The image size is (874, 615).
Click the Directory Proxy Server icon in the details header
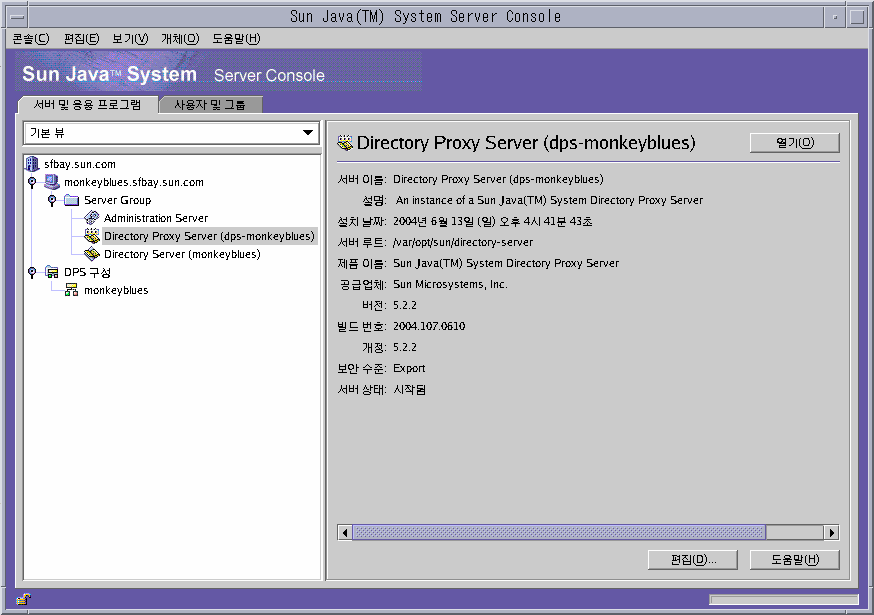point(343,142)
